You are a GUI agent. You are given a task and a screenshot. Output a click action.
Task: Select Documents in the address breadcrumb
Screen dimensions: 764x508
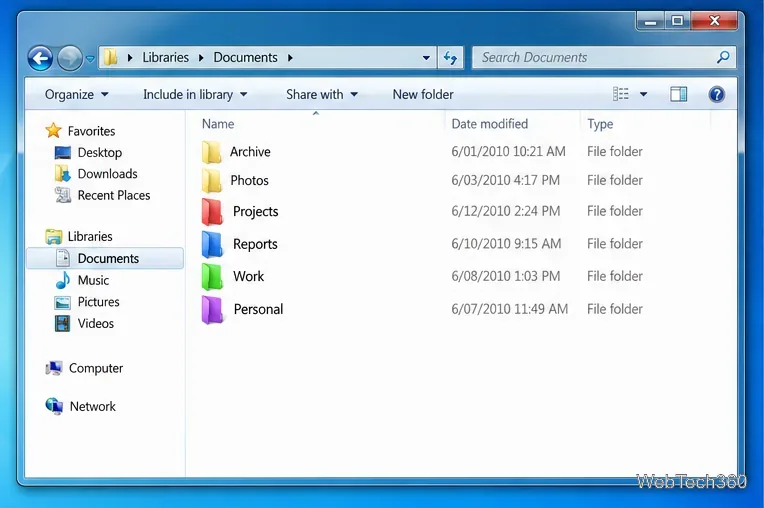pyautogui.click(x=245, y=57)
